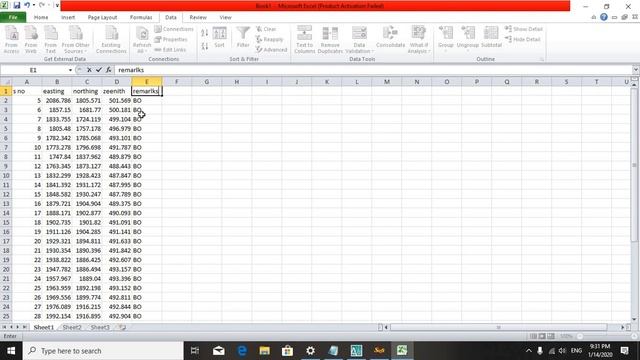Viewport: 640px width, 360px height.
Task: Click the Select All corner button
Action: (6, 82)
